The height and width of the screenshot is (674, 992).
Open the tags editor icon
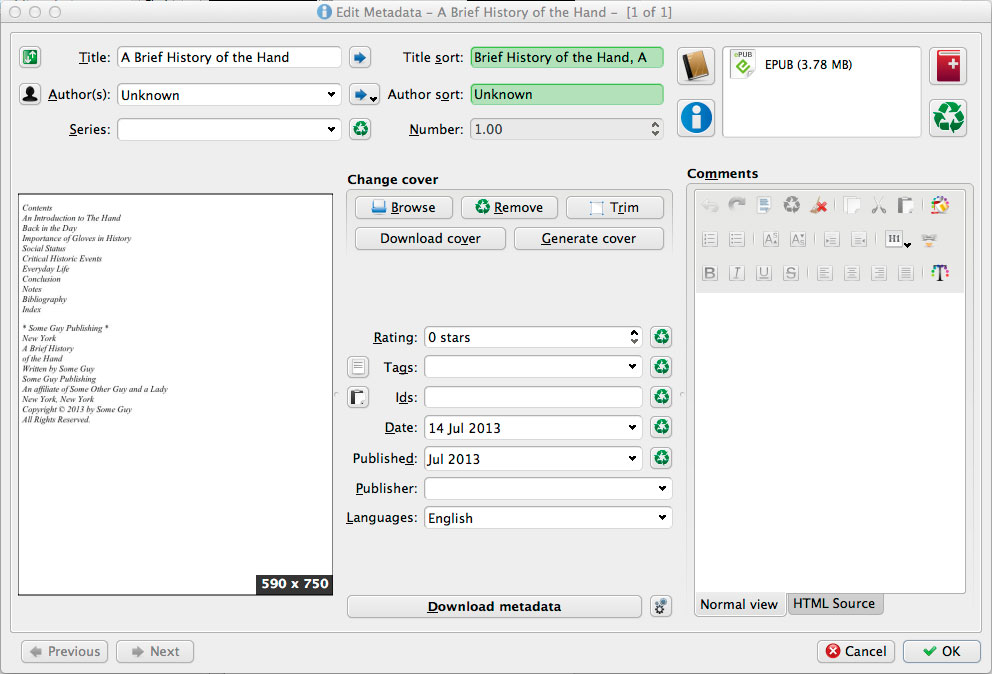click(358, 366)
